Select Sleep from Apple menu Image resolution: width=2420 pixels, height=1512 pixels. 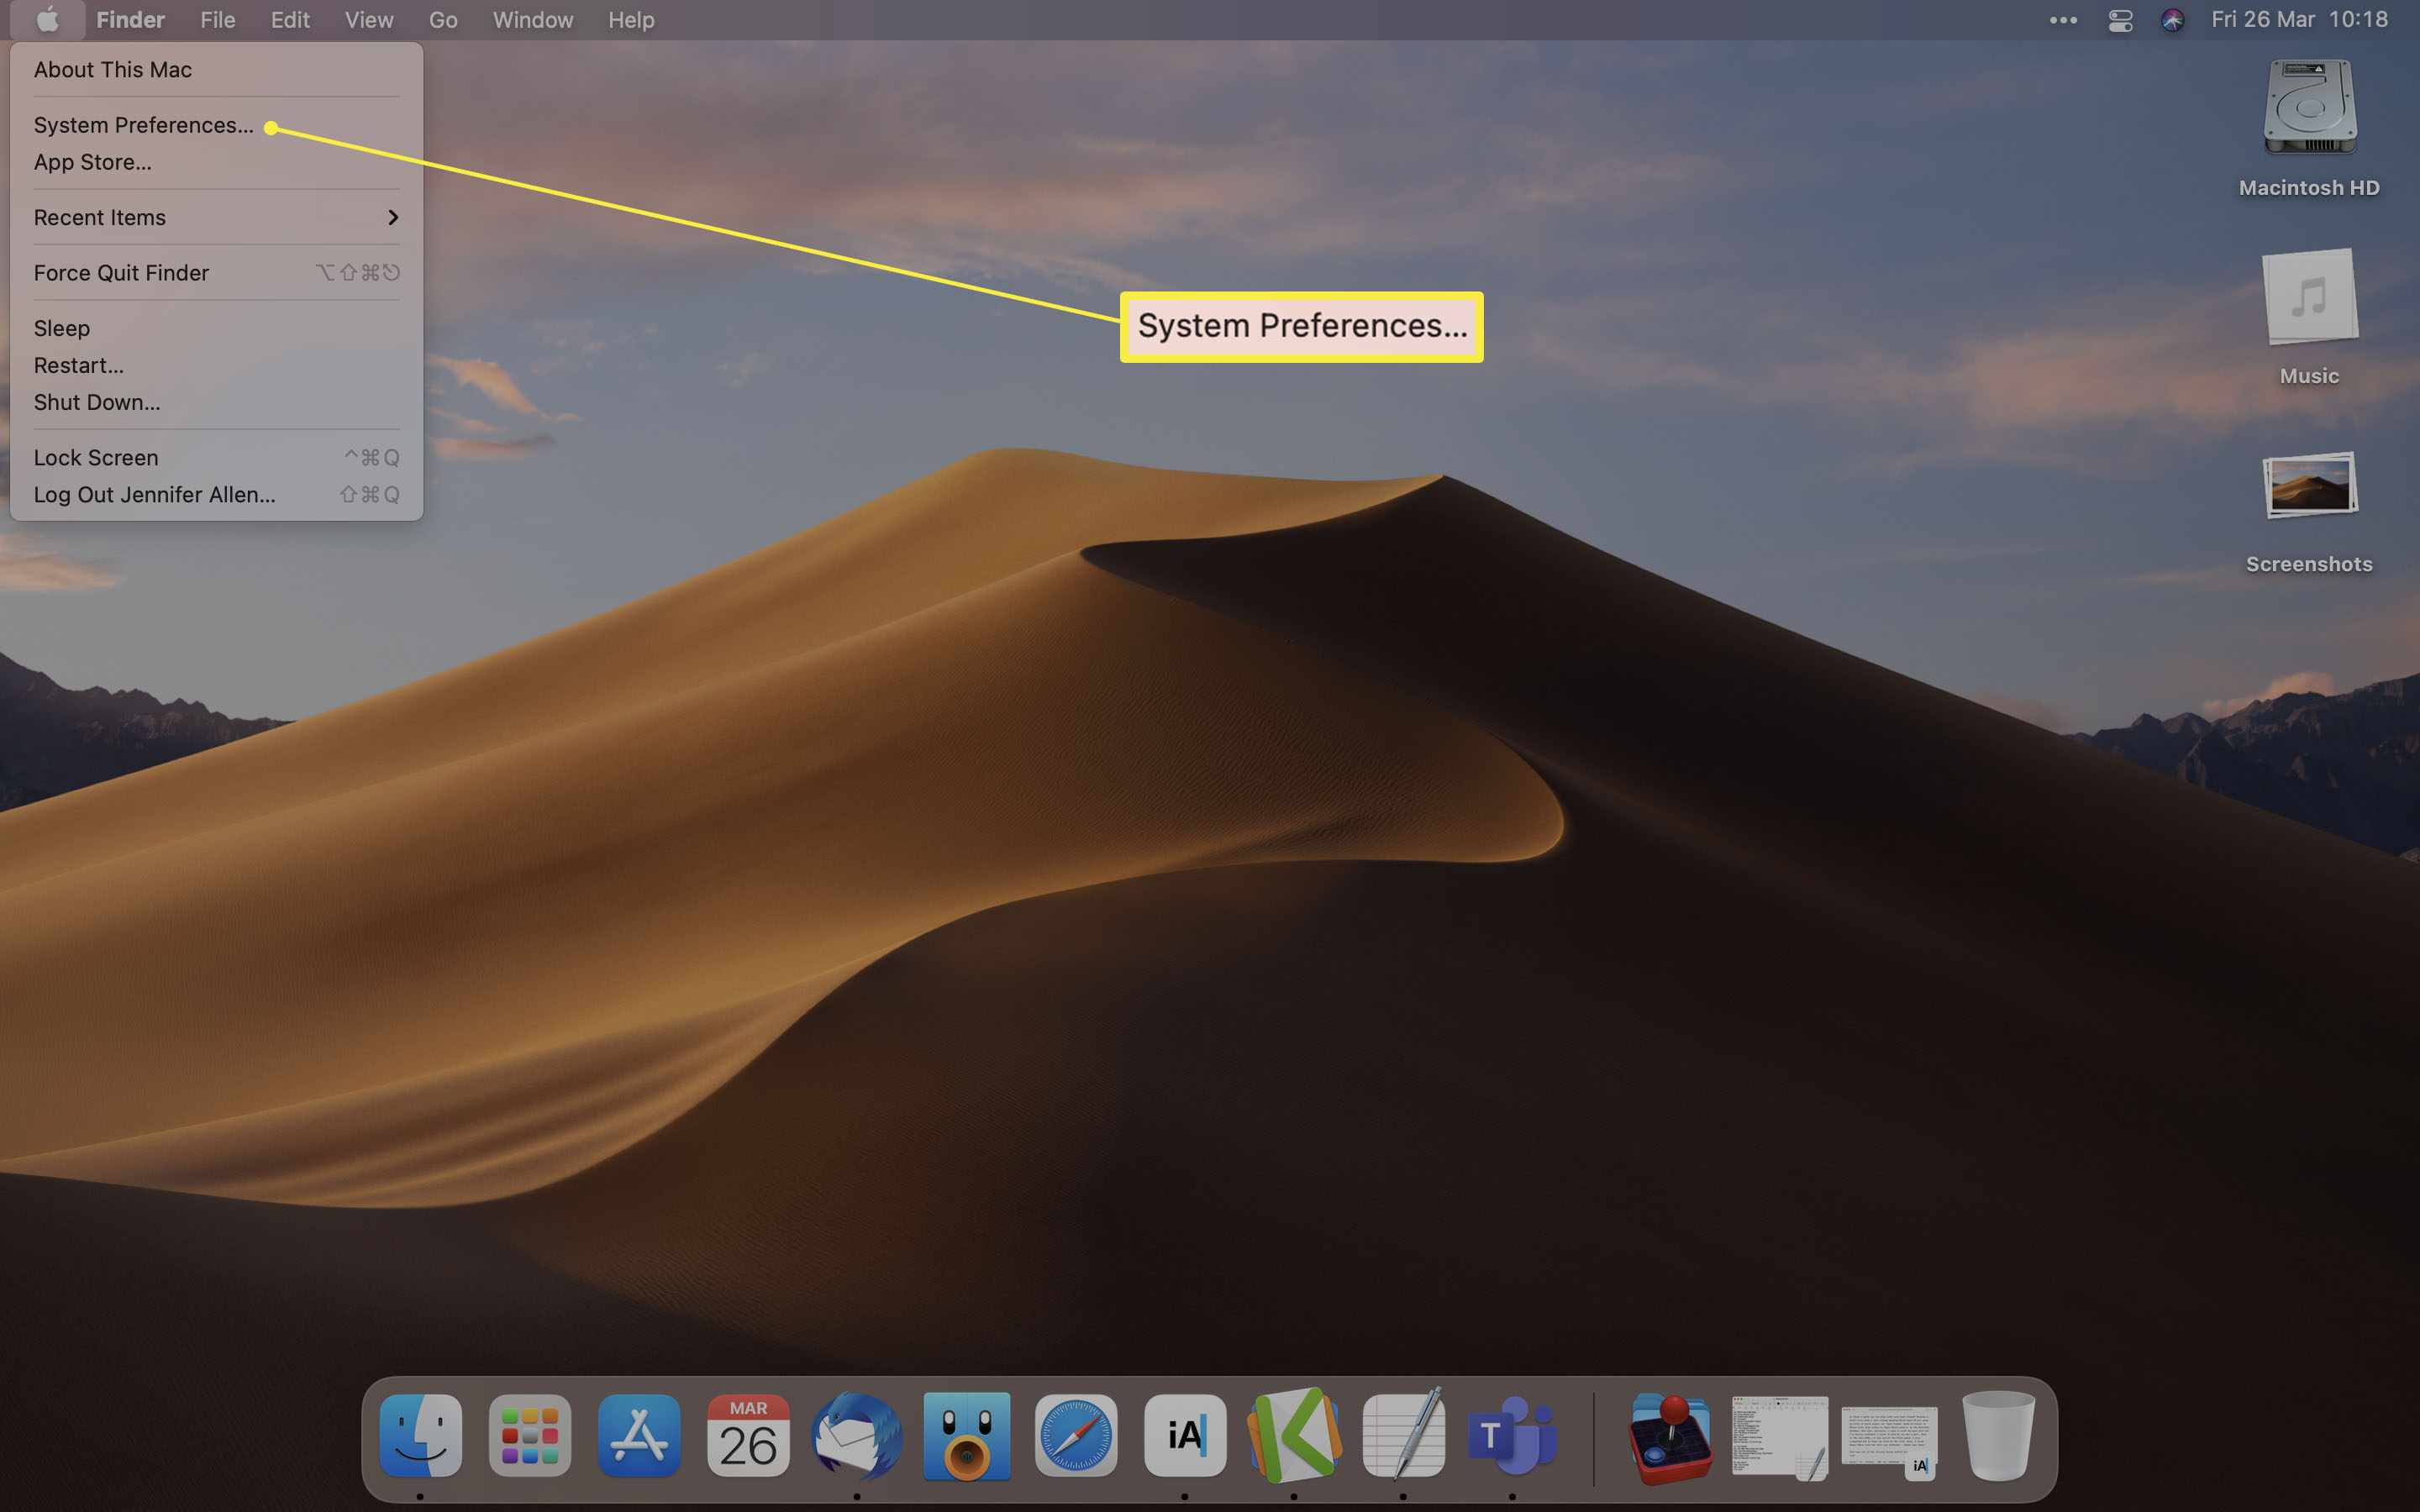click(x=61, y=328)
